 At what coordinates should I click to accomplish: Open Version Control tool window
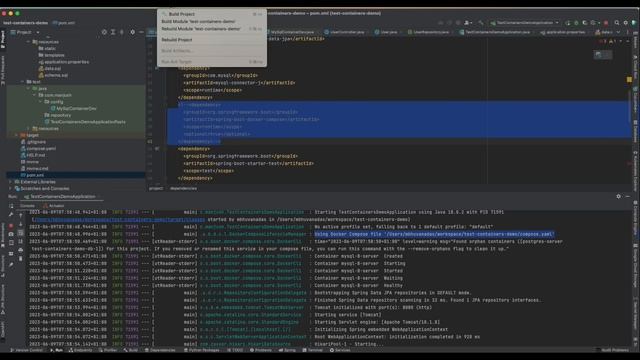pos(26,350)
